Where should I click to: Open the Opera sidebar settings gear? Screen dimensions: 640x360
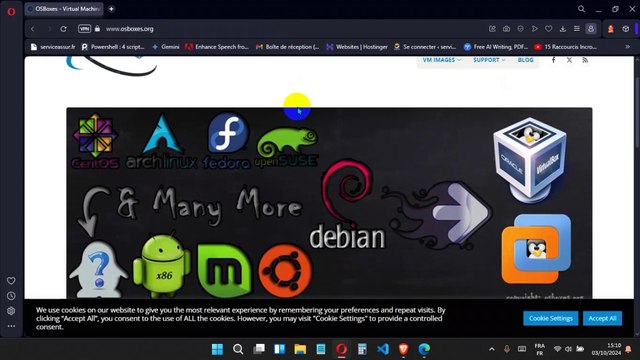[11, 311]
